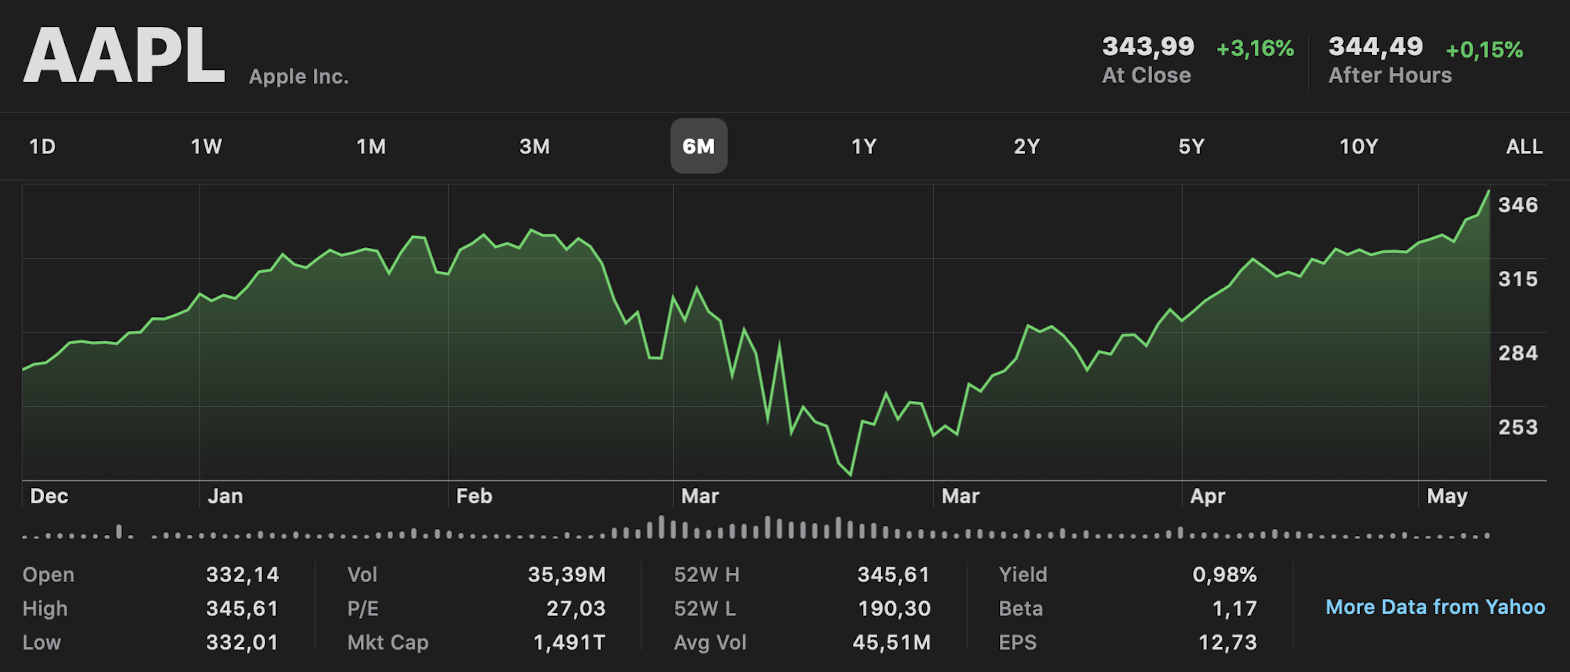Show the 1M price history
Screen dimensions: 1570x672
(x=371, y=147)
